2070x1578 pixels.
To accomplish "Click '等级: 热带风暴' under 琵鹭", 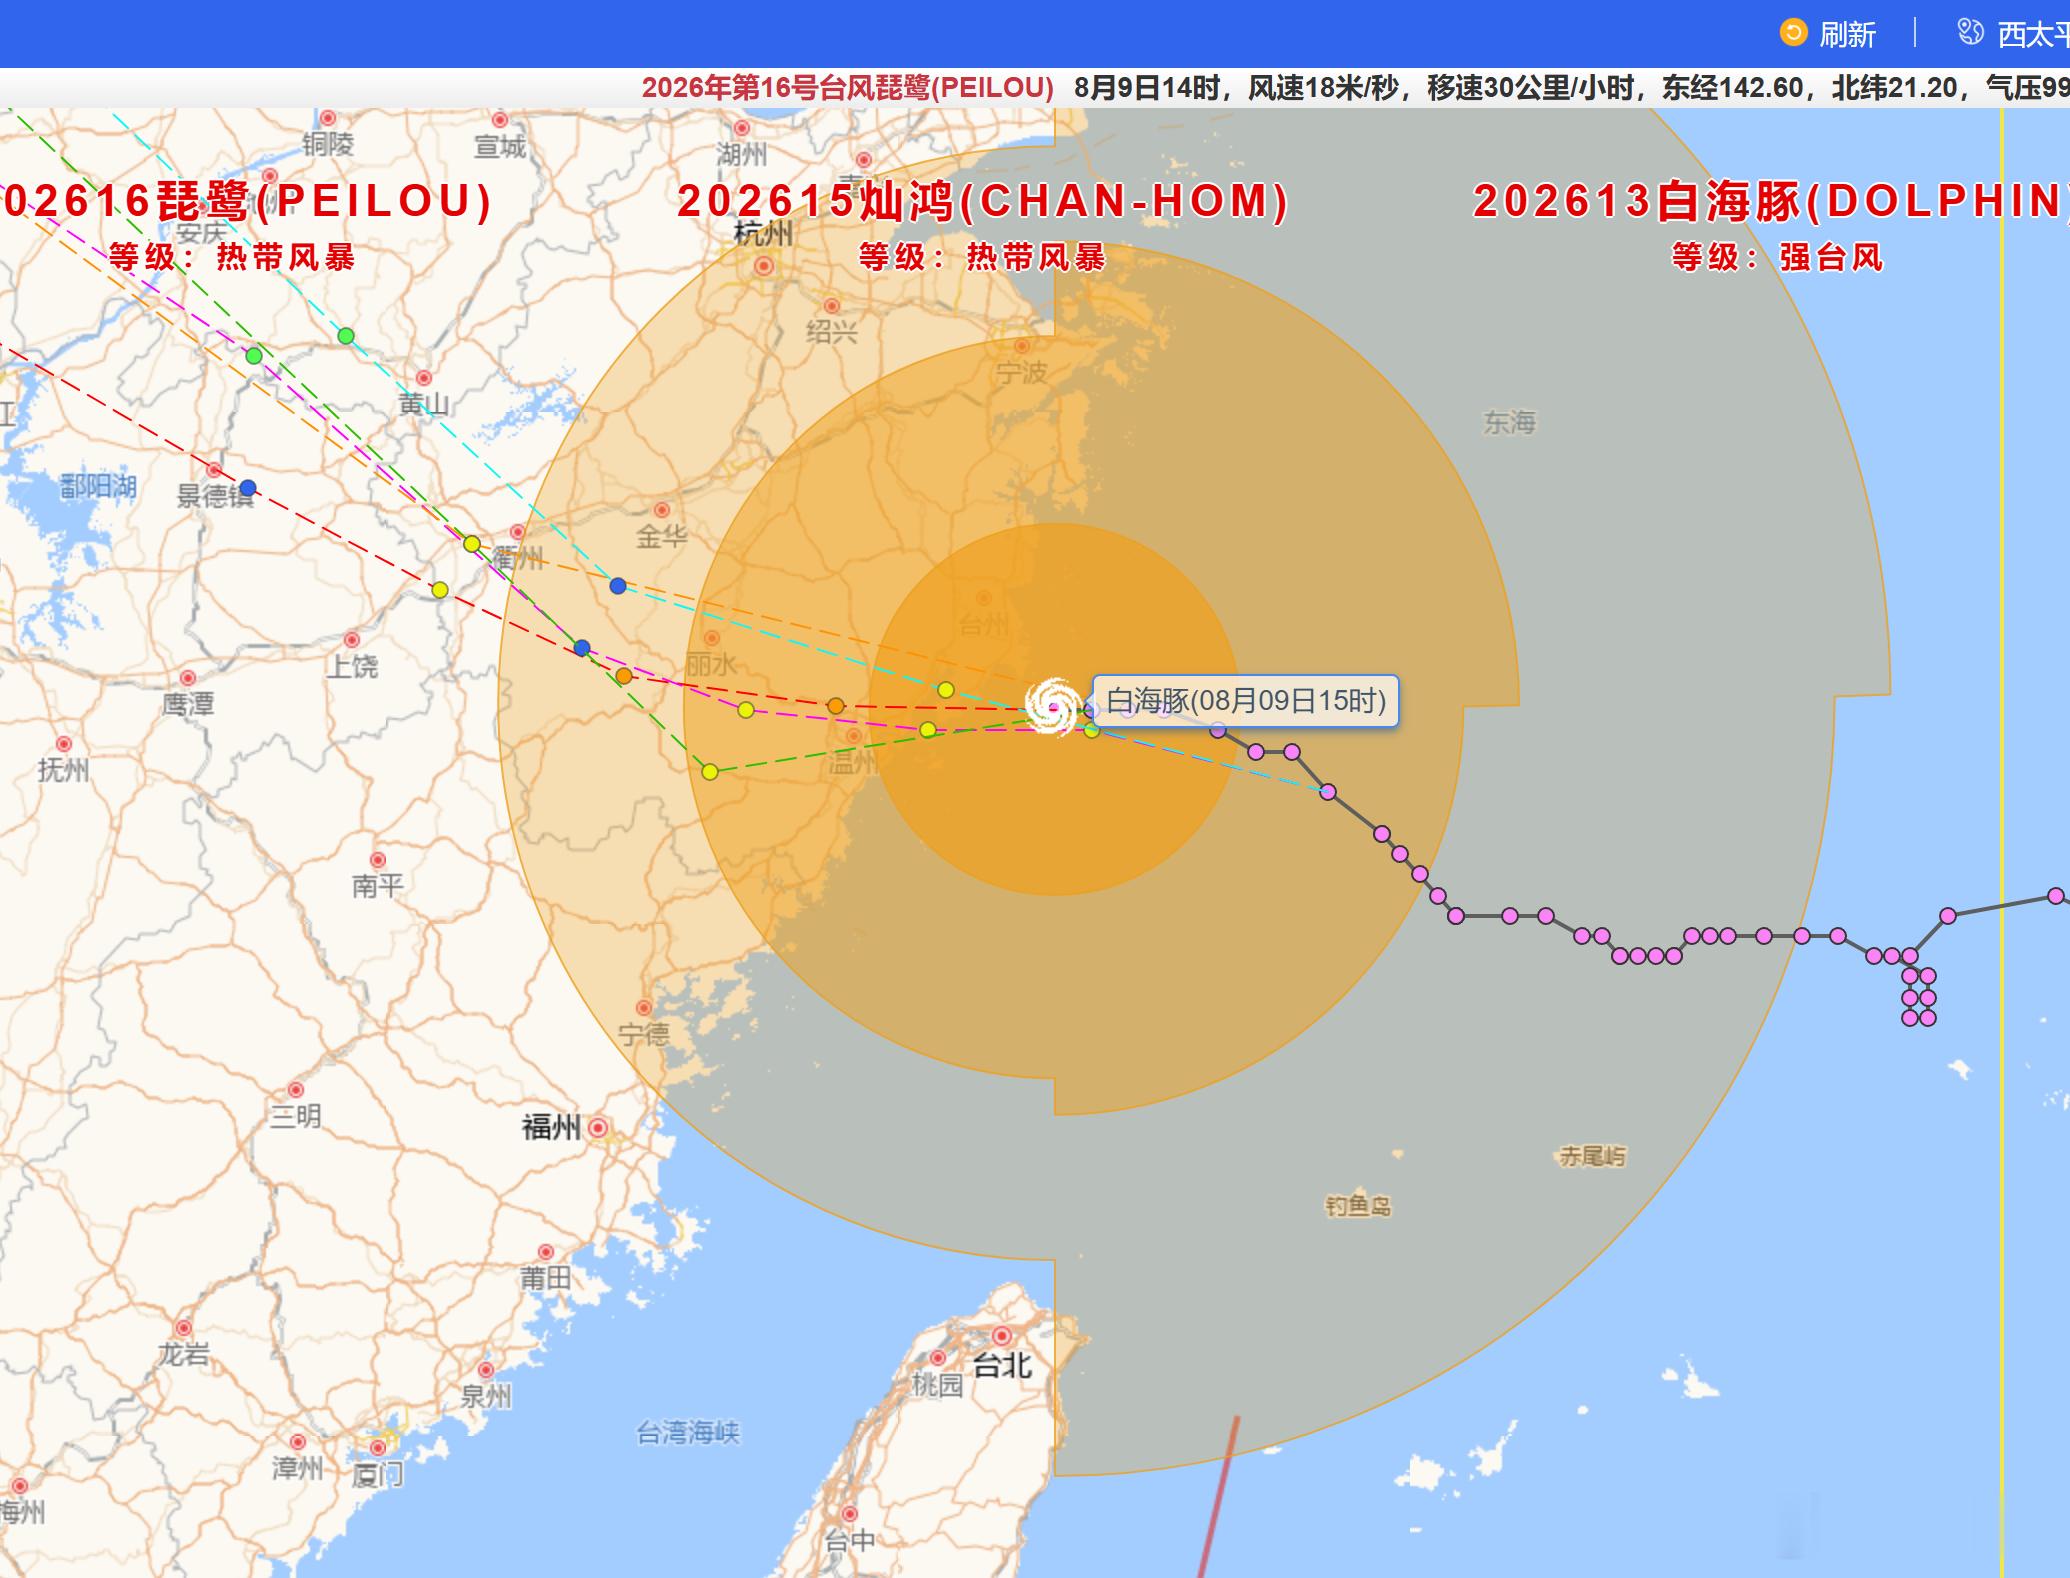I will (x=232, y=258).
